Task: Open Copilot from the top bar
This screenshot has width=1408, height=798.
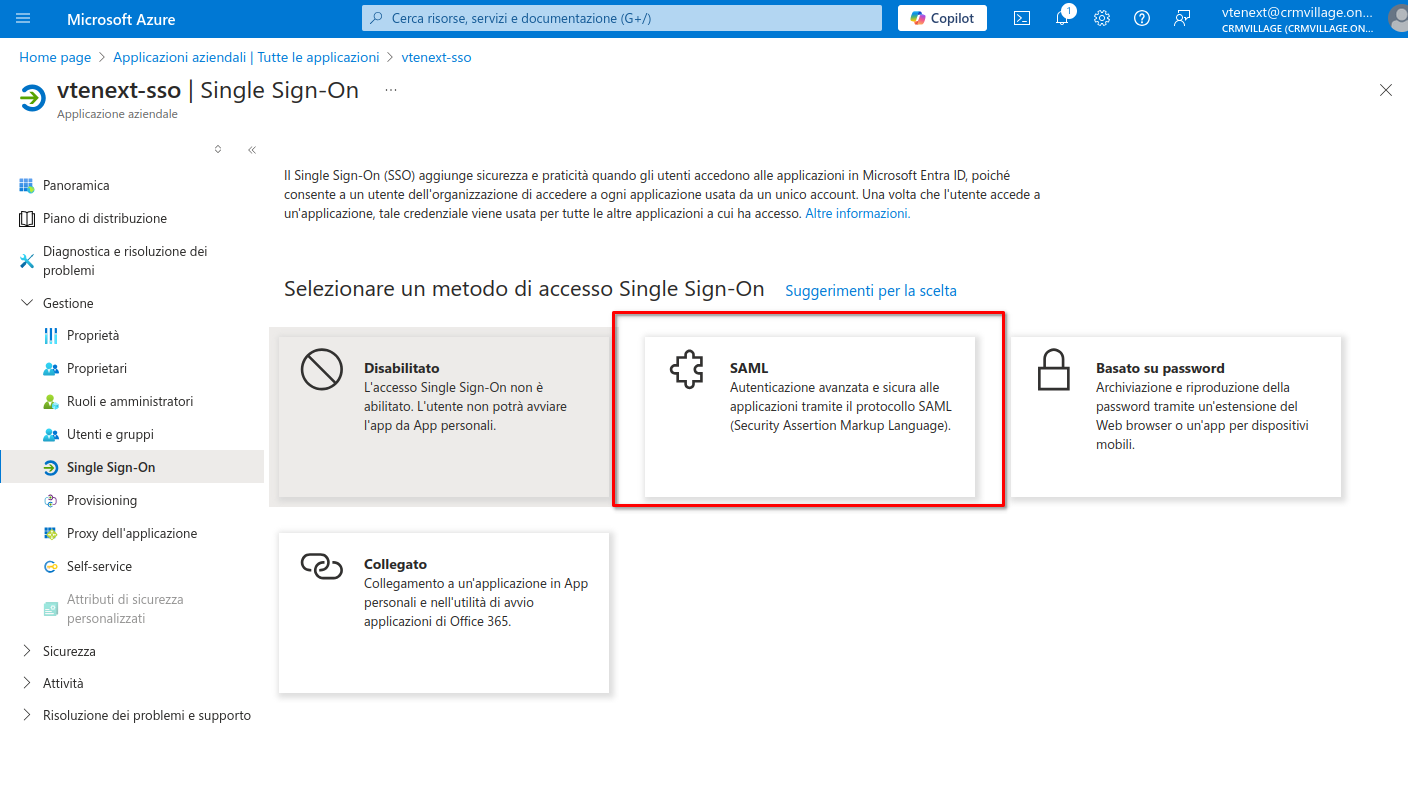Action: pos(942,18)
